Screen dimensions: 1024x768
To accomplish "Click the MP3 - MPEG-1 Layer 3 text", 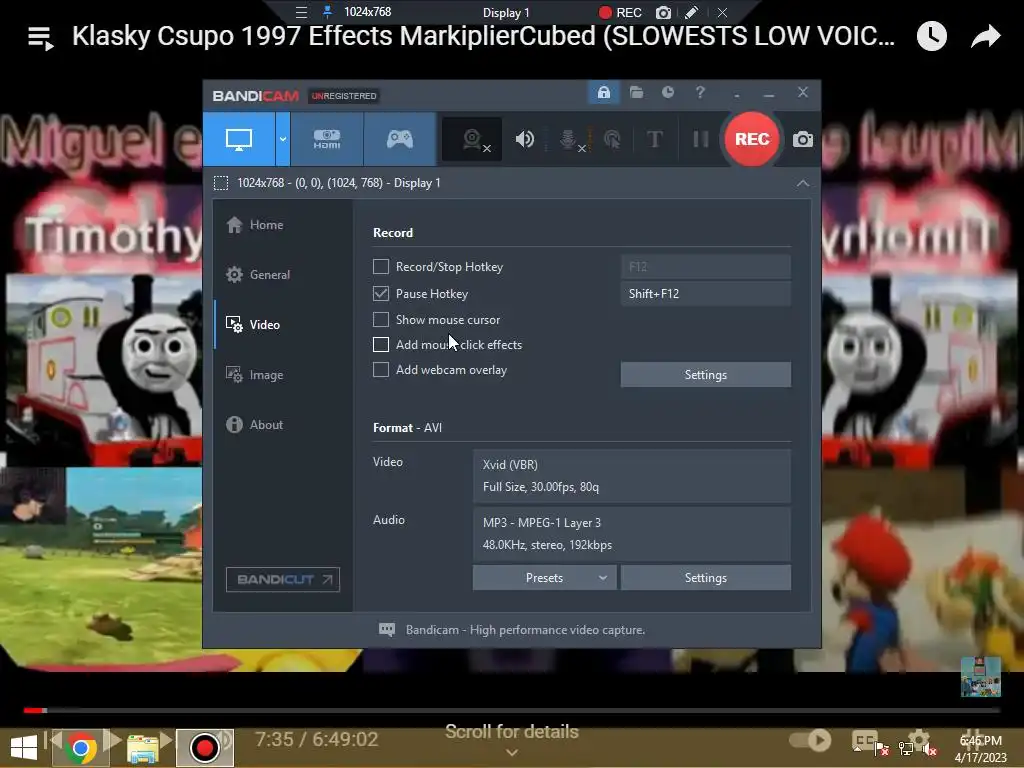I will tap(541, 523).
